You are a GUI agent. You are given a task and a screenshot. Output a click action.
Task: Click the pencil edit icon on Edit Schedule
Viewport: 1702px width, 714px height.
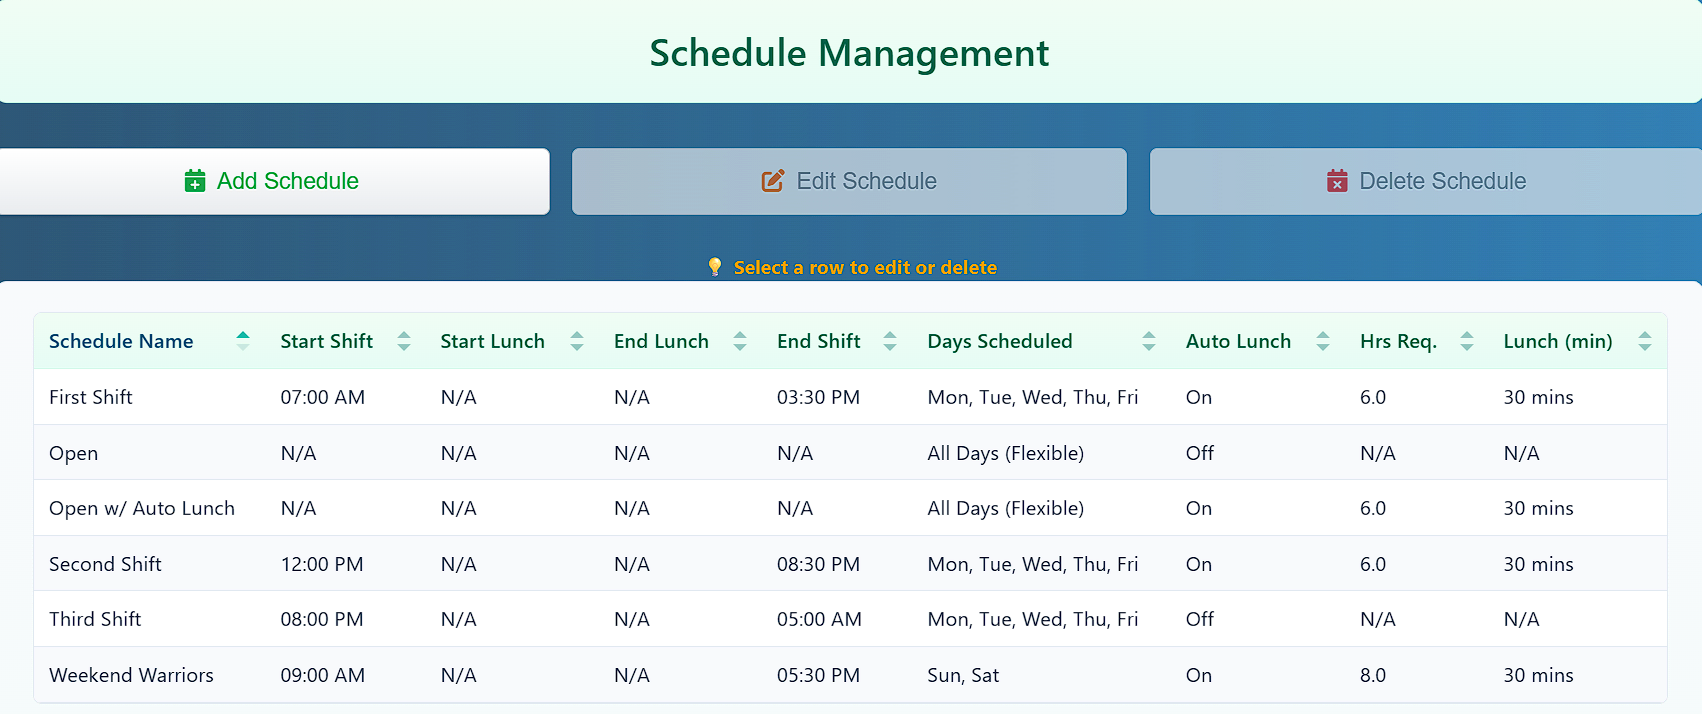pos(771,181)
